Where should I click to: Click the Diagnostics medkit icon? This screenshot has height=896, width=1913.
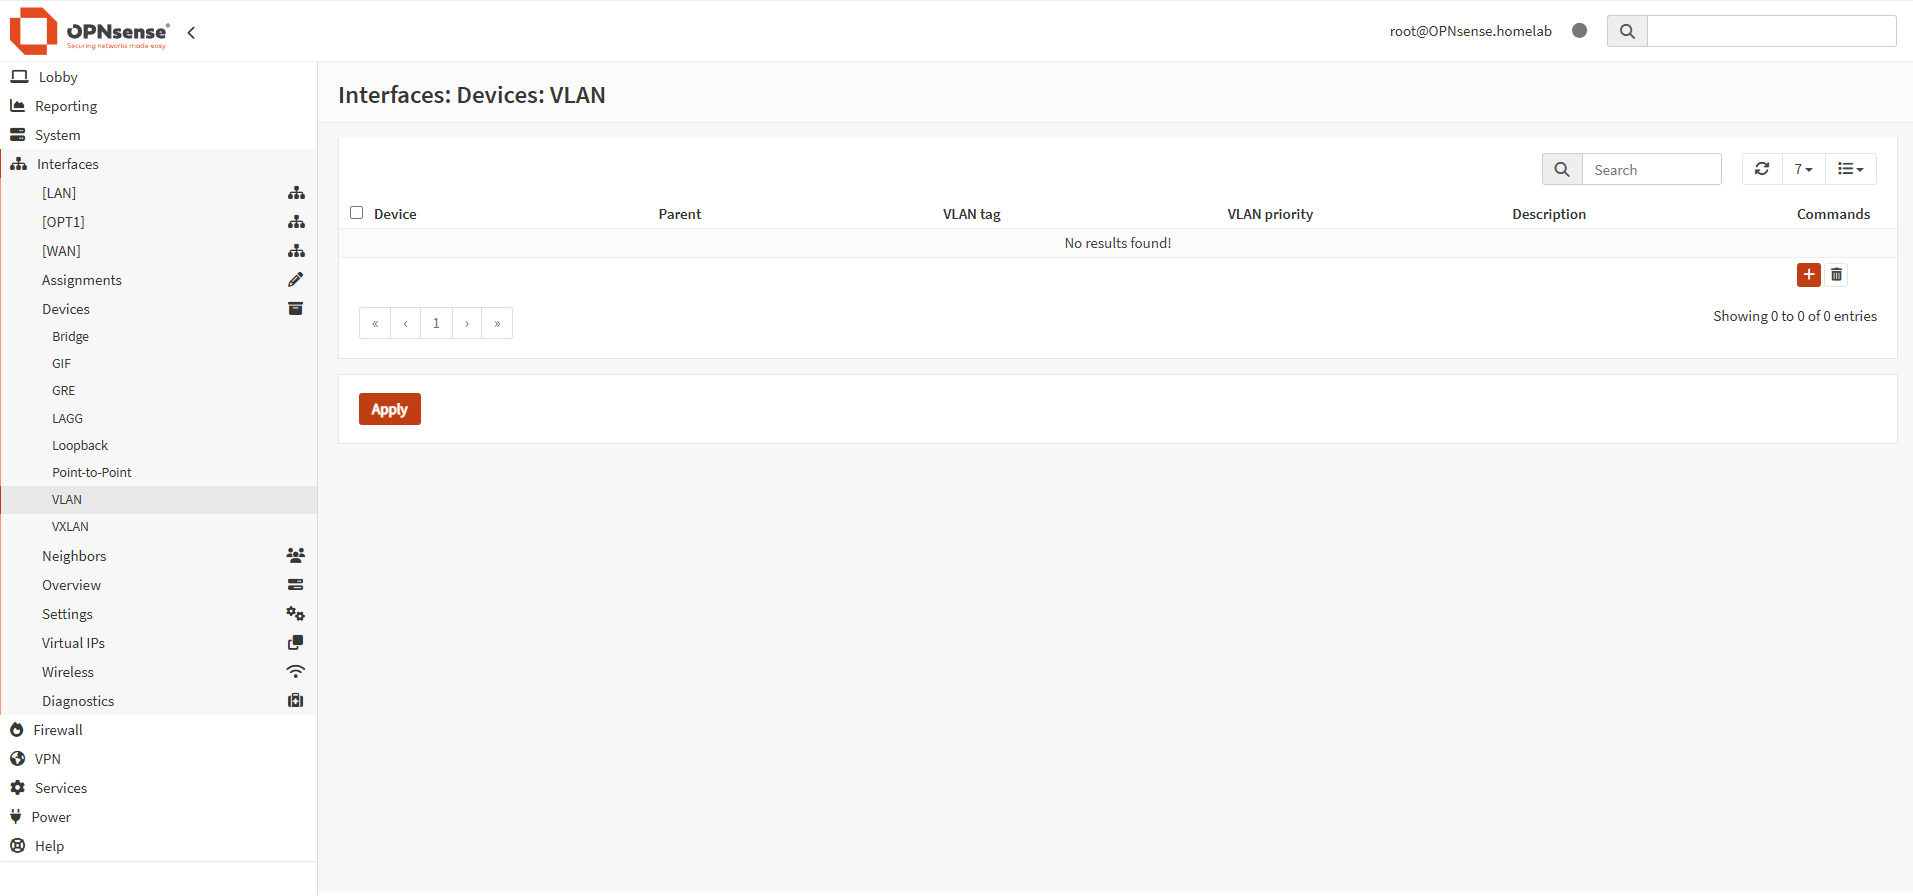[296, 700]
